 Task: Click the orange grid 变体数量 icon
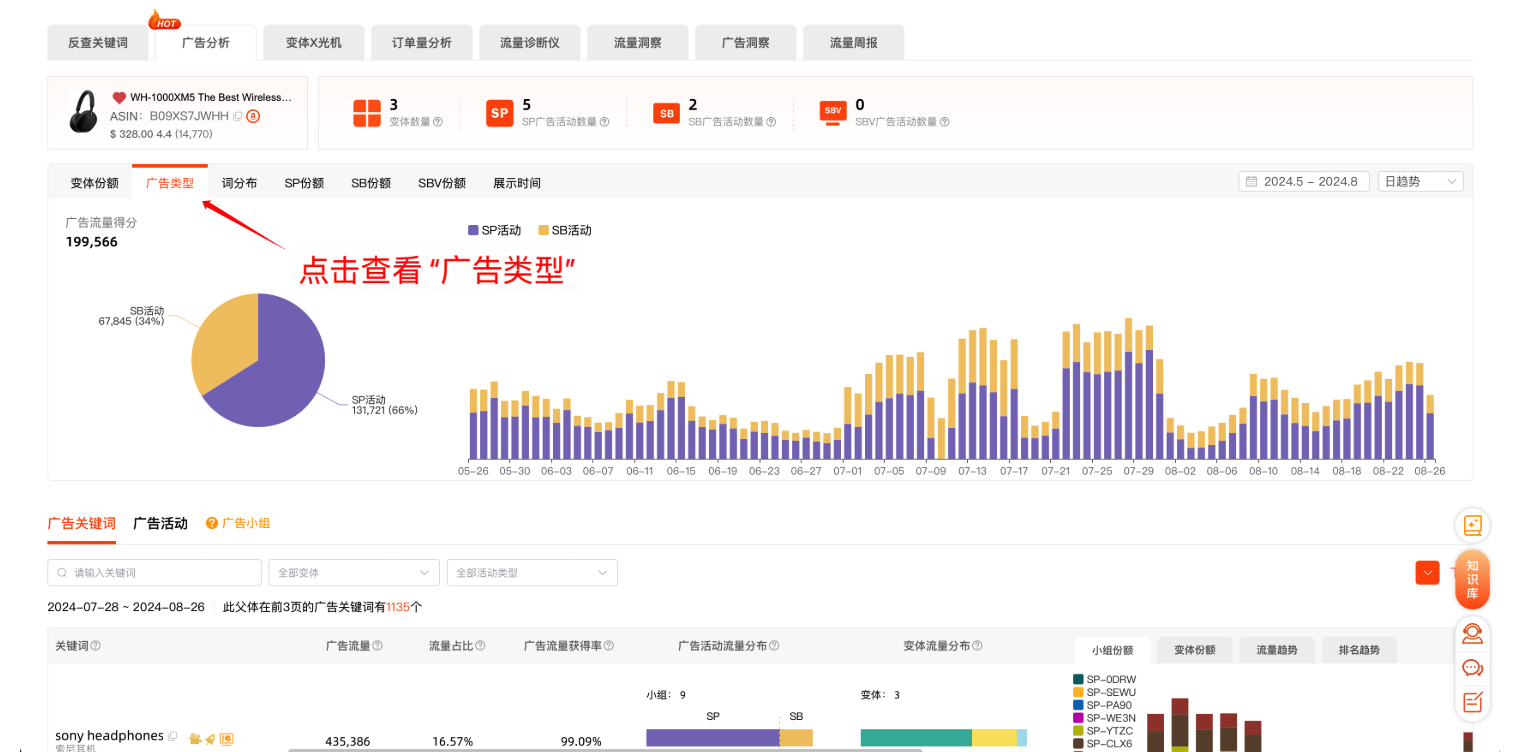pos(367,113)
